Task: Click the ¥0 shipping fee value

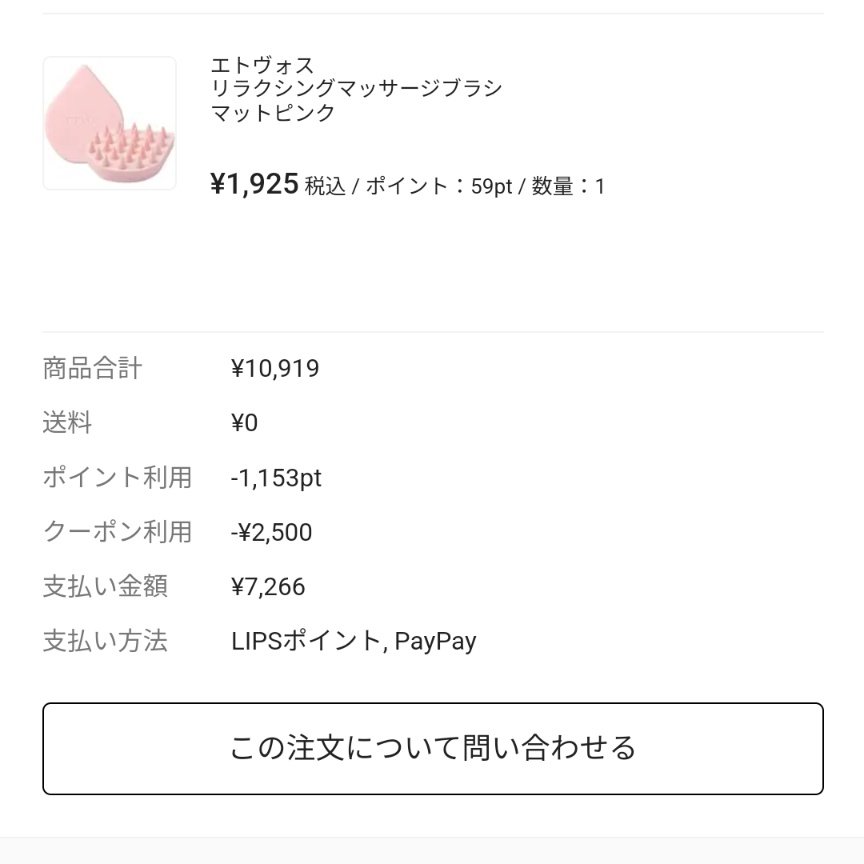Action: pos(244,423)
